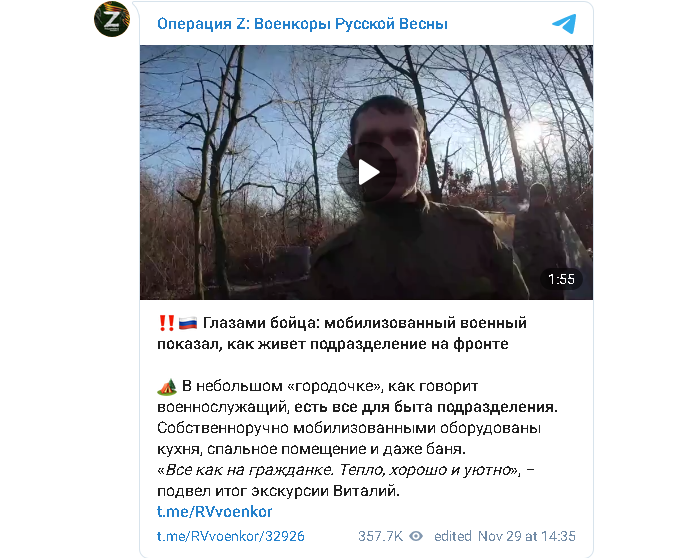686x558 pixels.
Task: Click the red double exclamation emoji
Action: coord(166,323)
